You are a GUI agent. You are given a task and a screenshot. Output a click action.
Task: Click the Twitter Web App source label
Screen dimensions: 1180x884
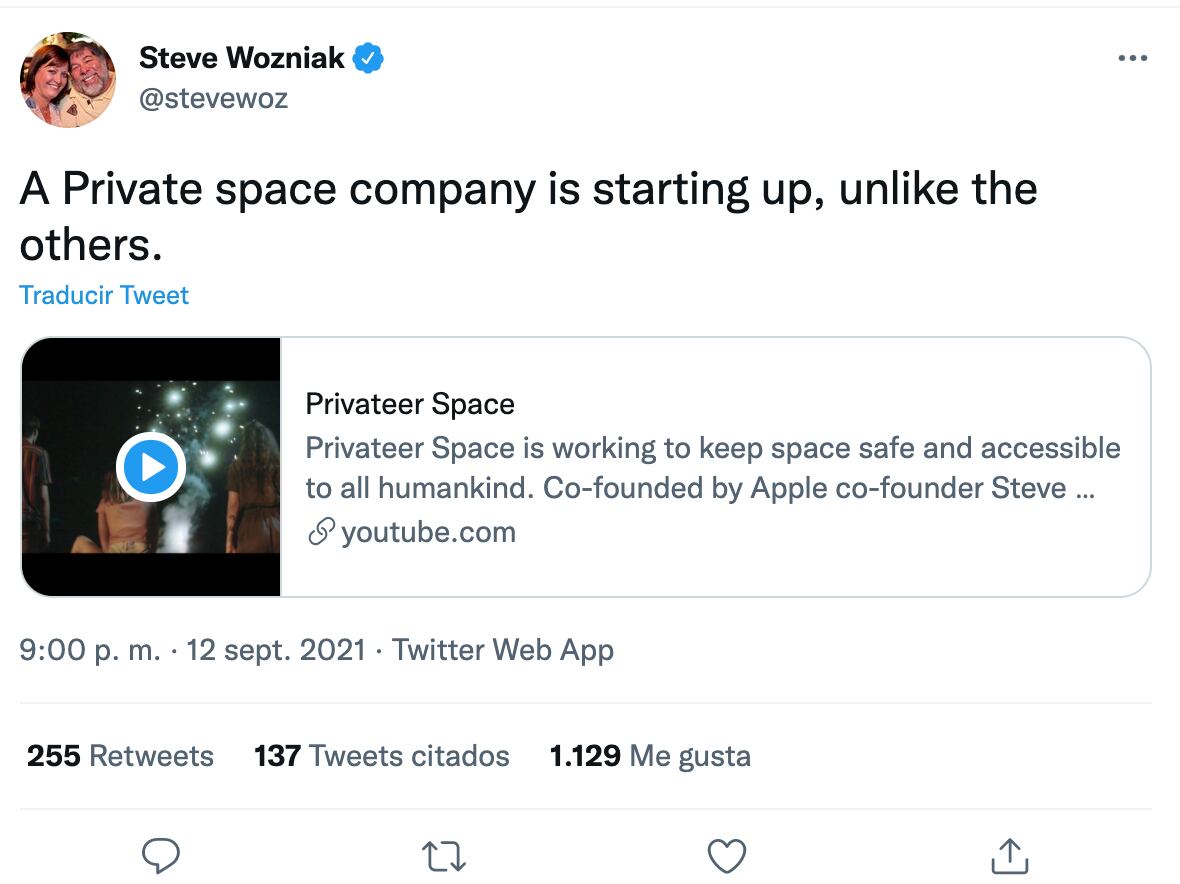pyautogui.click(x=503, y=650)
